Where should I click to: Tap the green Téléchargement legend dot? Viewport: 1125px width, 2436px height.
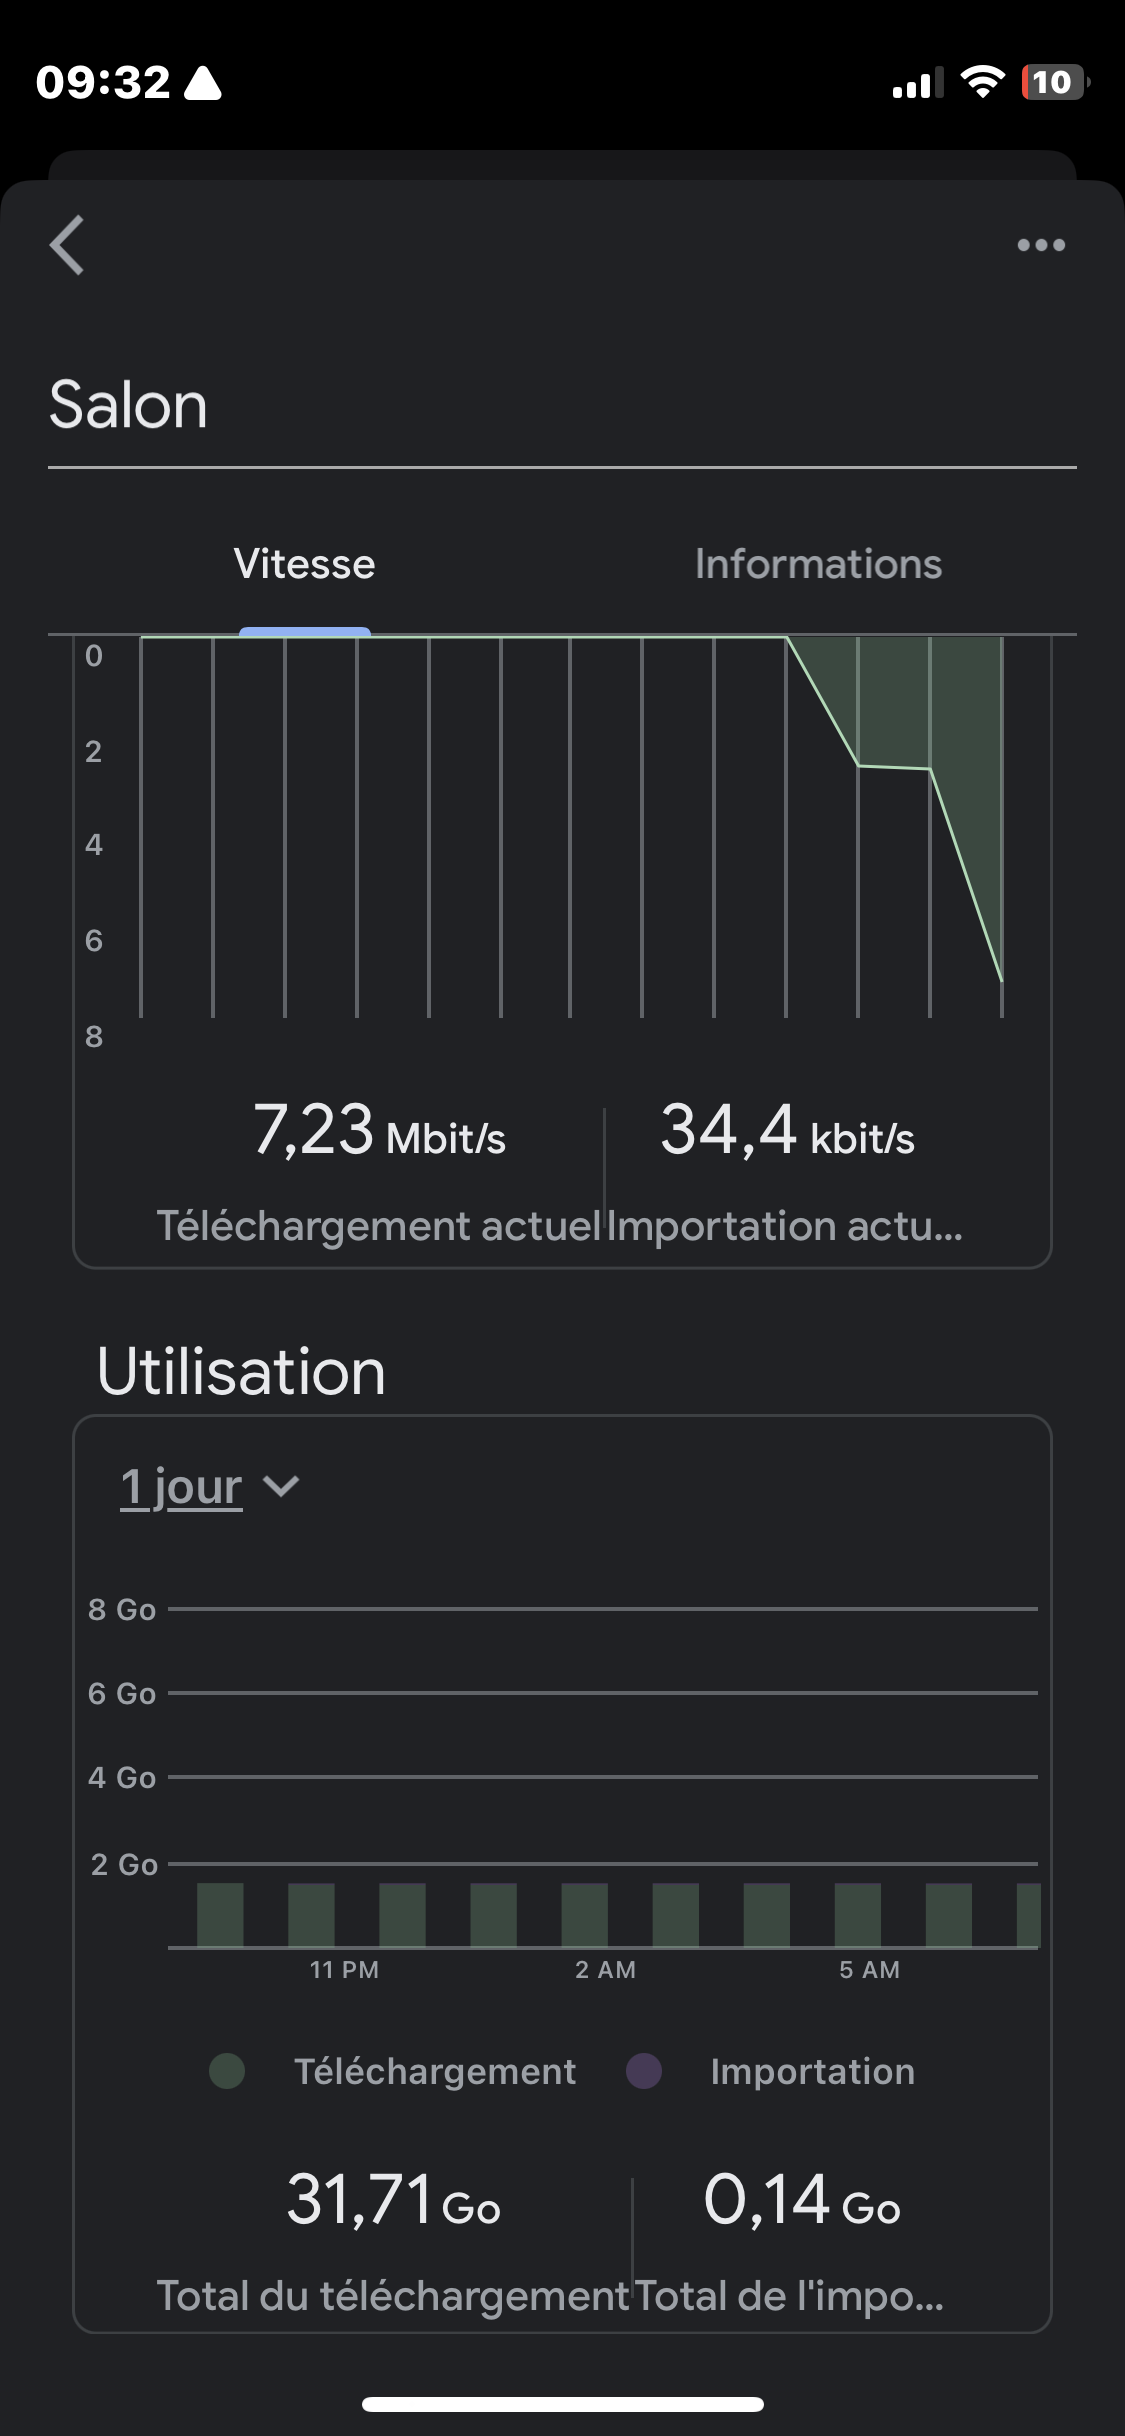coord(227,2071)
